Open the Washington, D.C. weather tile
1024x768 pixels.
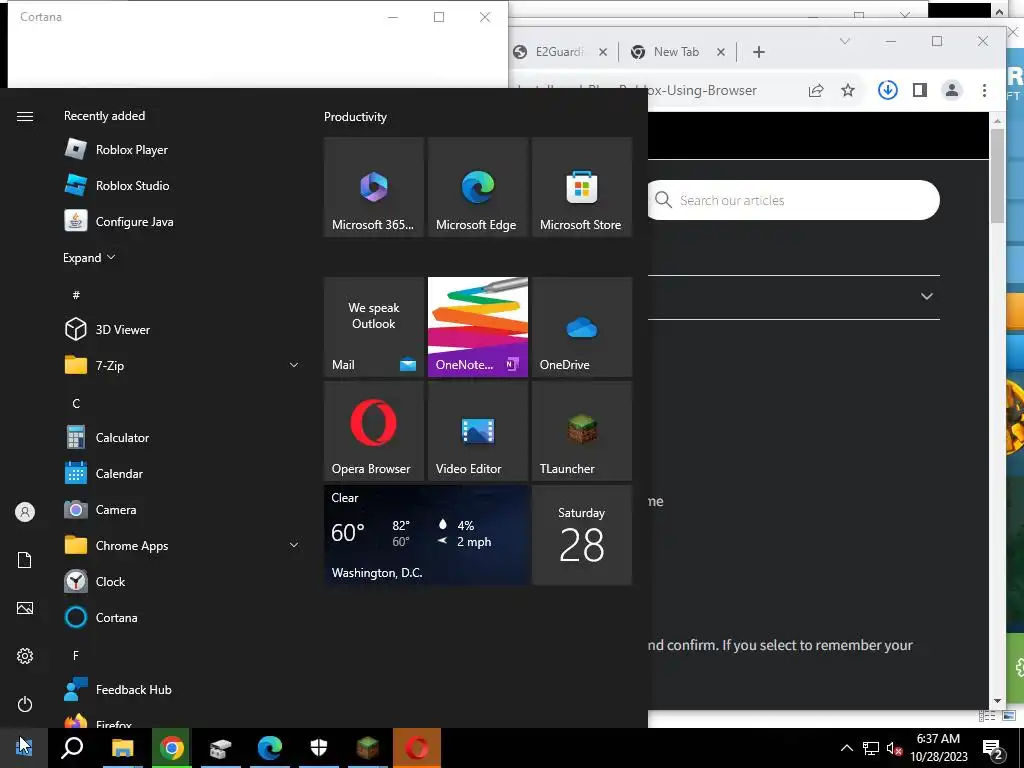pyautogui.click(x=426, y=535)
